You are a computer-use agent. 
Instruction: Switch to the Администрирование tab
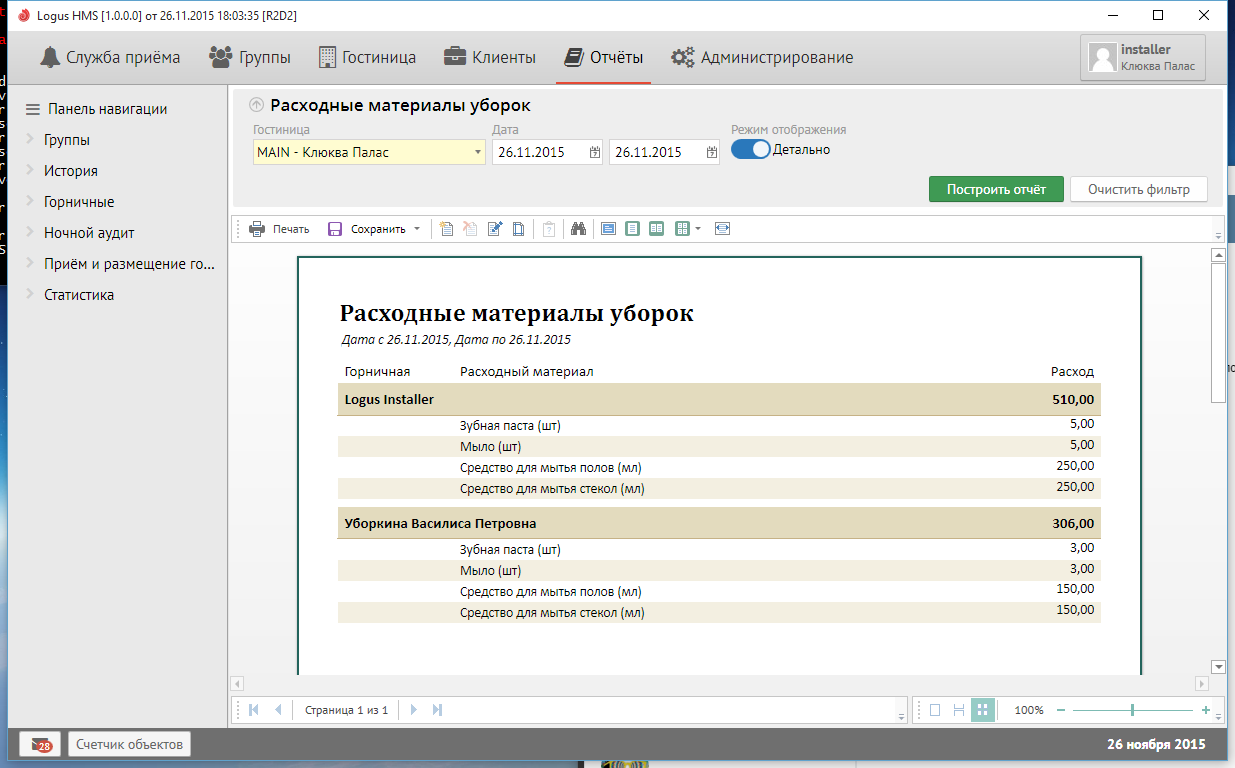tap(762, 58)
